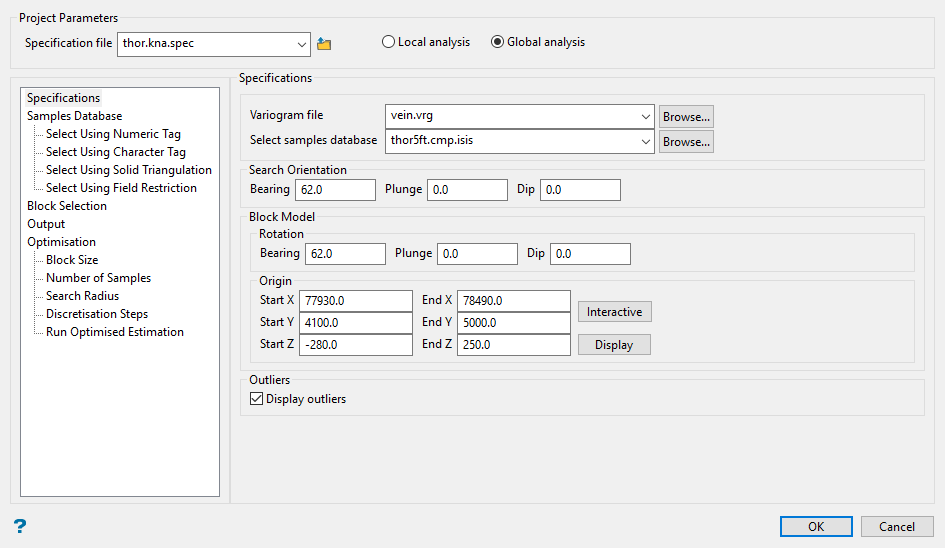Expand the Specification file dropdown
This screenshot has width=945, height=548.
pos(303,44)
